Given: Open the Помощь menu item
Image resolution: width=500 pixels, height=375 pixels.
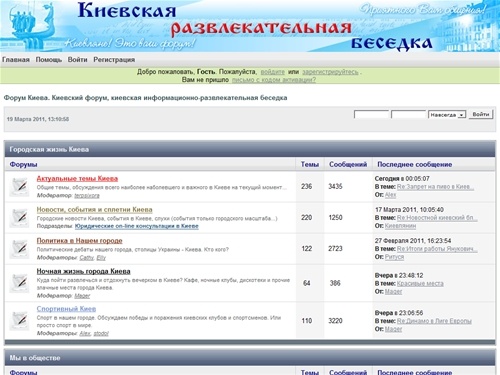Looking at the screenshot, I should pos(49,60).
